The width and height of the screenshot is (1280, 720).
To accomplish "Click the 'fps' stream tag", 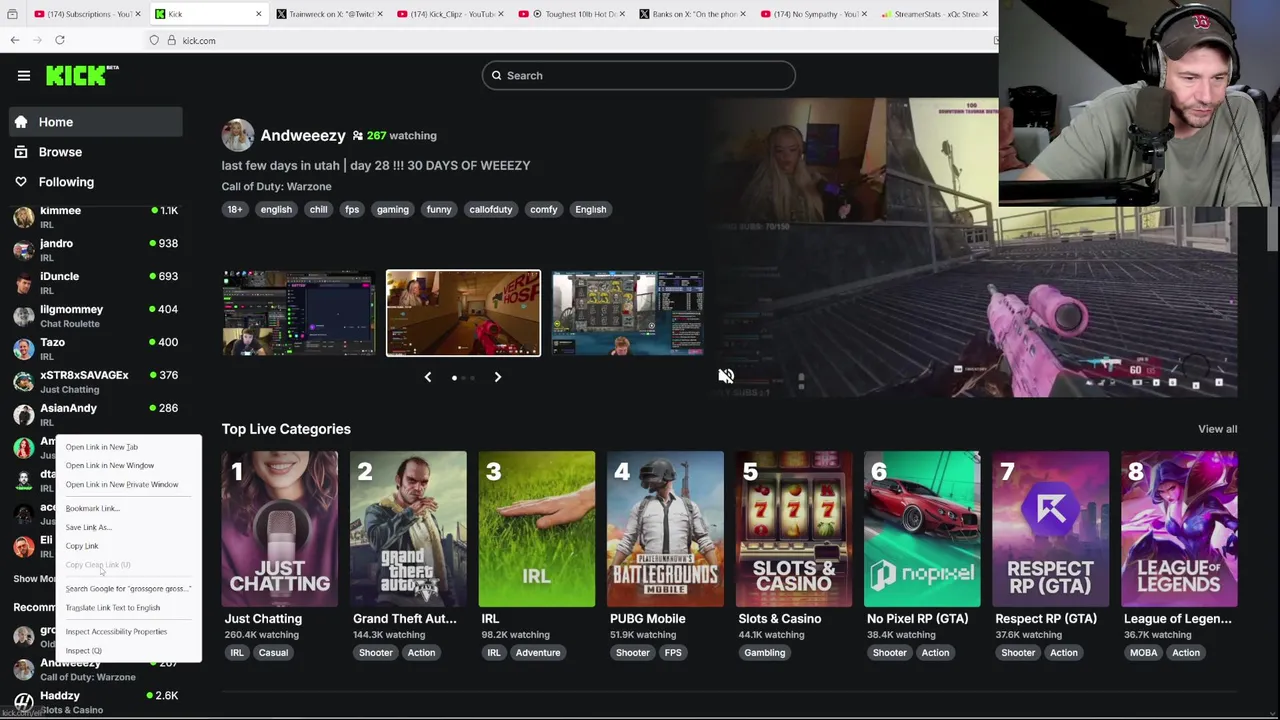I will pos(352,210).
